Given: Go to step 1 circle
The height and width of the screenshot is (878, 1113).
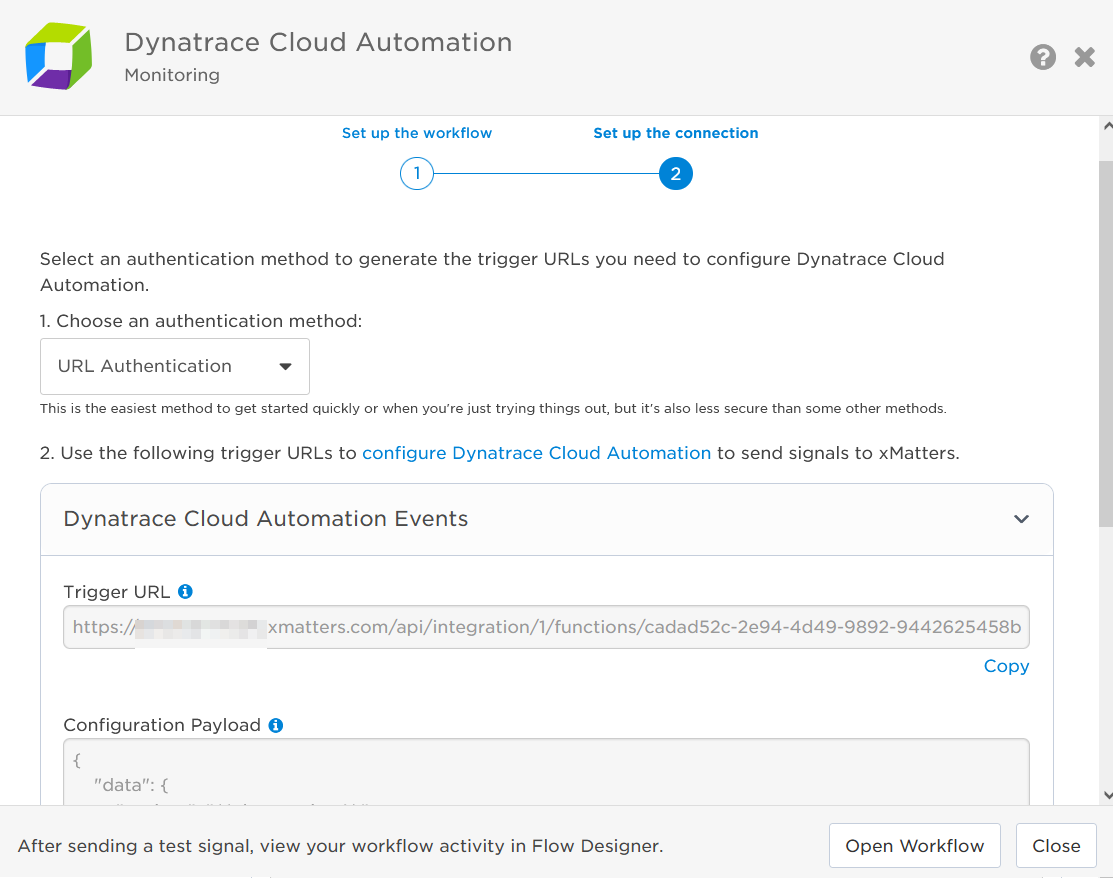Looking at the screenshot, I should coord(416,175).
